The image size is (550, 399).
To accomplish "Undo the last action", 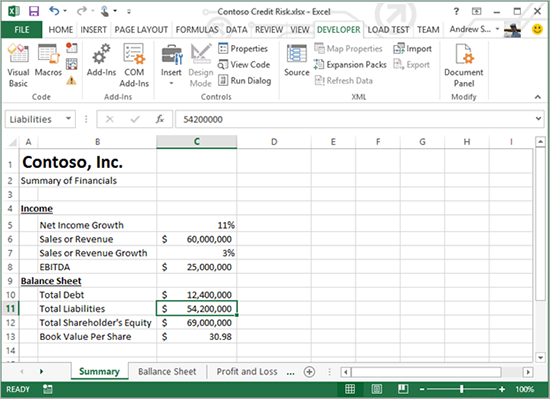I will [54, 11].
